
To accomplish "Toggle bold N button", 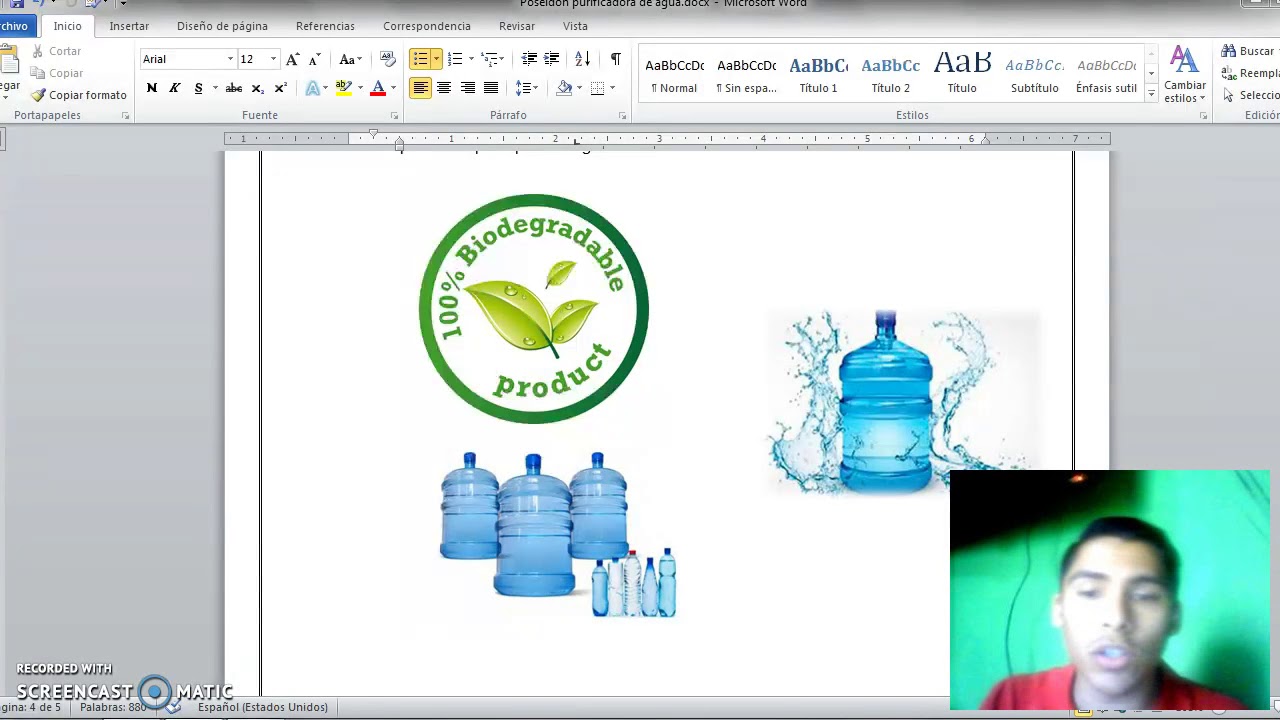I will point(152,88).
